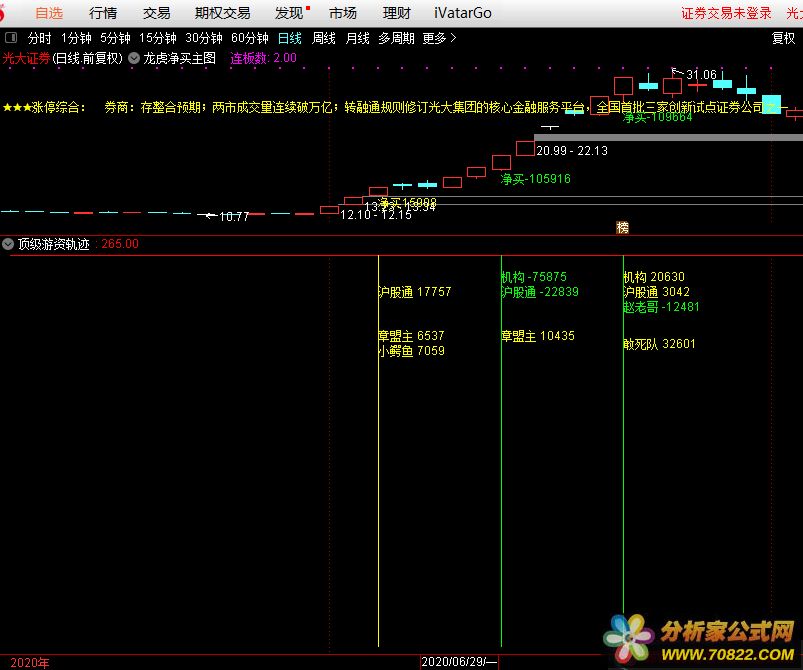The width and height of the screenshot is (803, 670).
Task: Click 证券交易未登录 login link
Action: pos(726,13)
